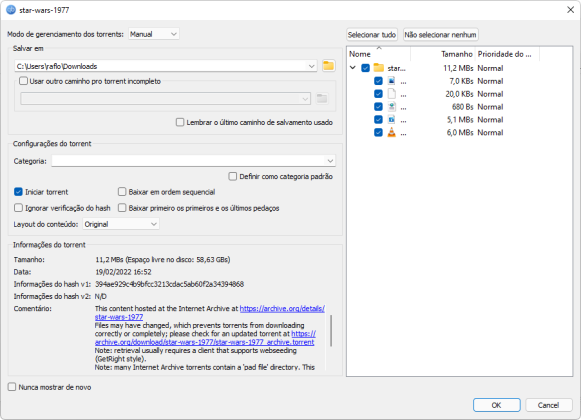The height and width of the screenshot is (420, 581).
Task: Sort files by Nome column header
Action: (x=359, y=54)
